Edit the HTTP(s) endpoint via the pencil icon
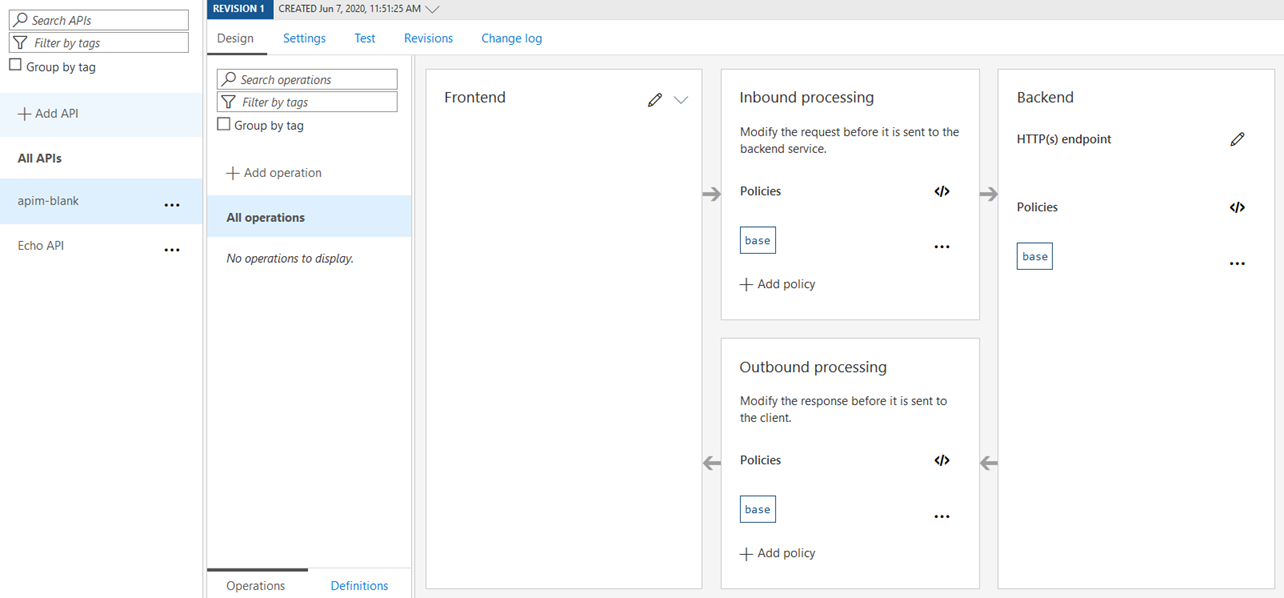 (1237, 139)
